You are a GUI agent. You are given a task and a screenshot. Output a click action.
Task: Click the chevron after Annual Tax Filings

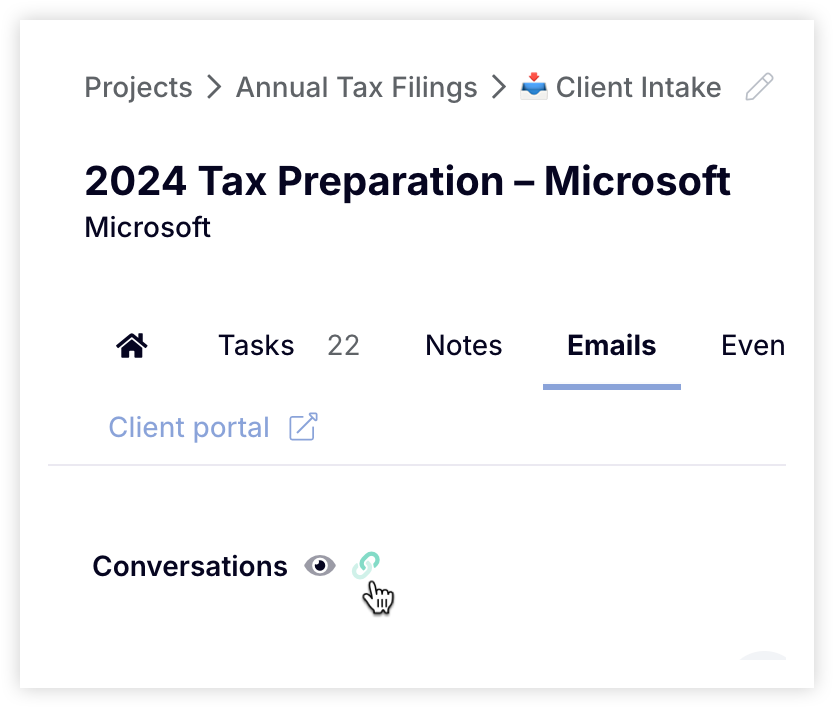point(498,87)
